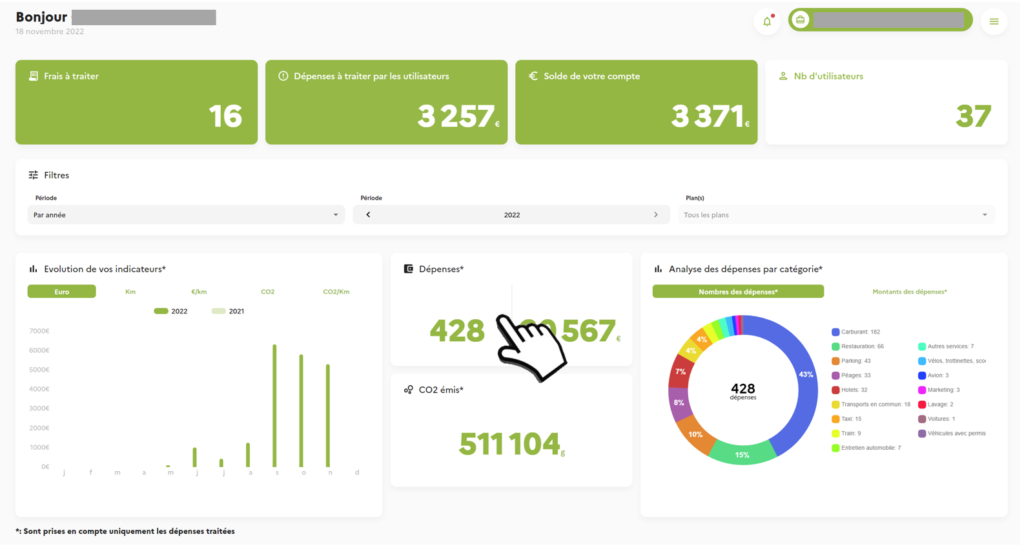Click the CO2 bubbles icon beside CO2 émis

pyautogui.click(x=408, y=390)
